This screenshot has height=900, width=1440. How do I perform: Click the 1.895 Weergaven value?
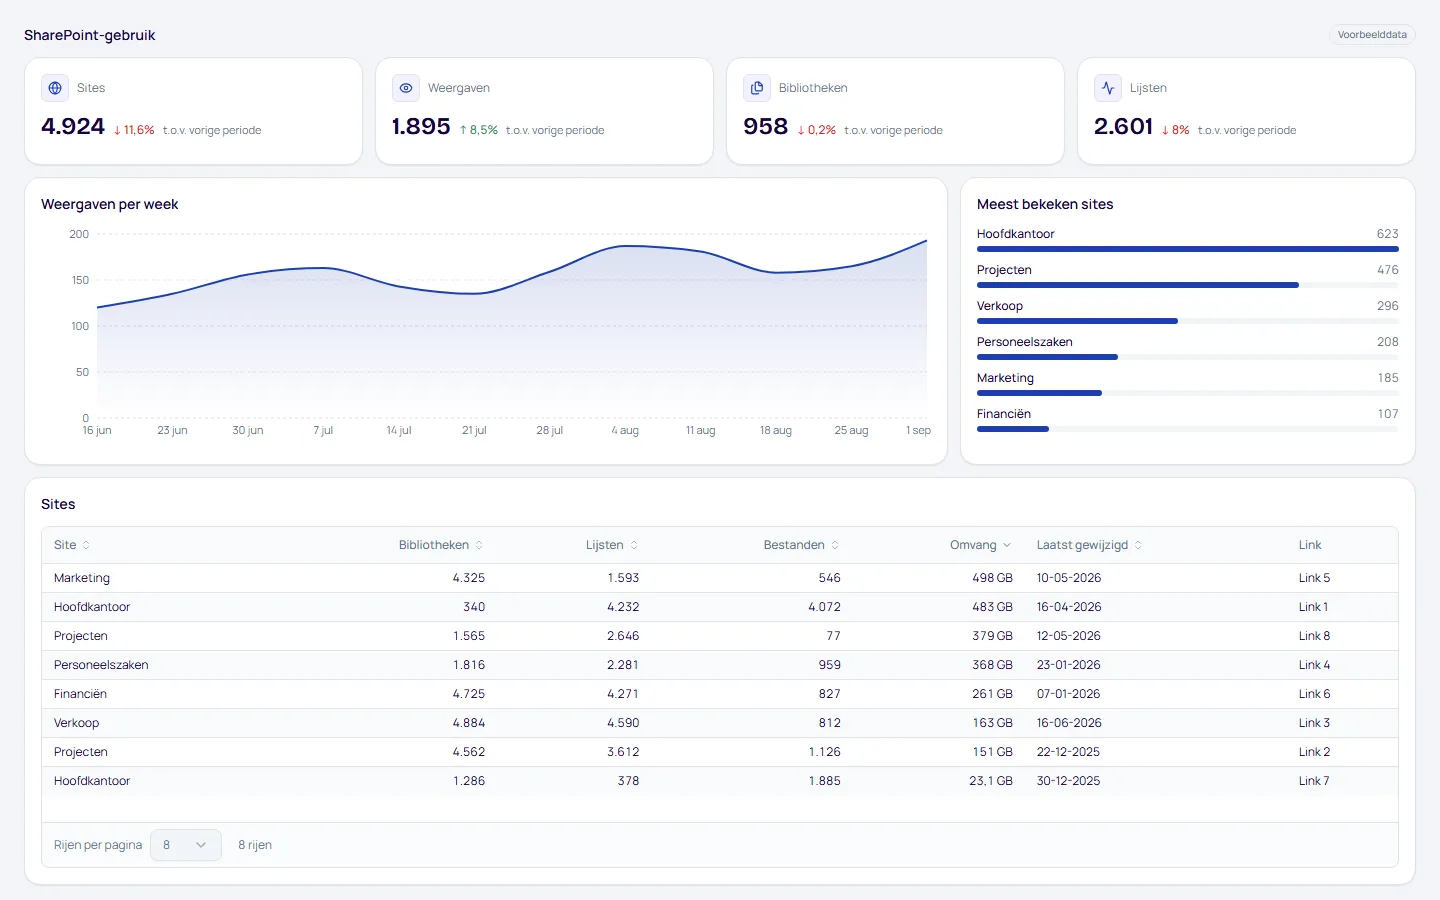click(421, 127)
